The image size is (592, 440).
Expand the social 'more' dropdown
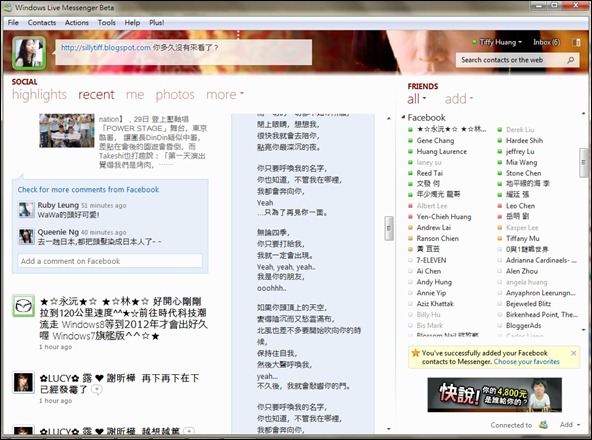click(x=225, y=94)
